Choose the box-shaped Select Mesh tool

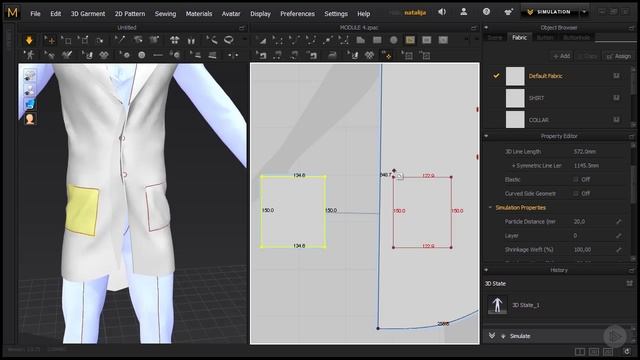(67, 40)
